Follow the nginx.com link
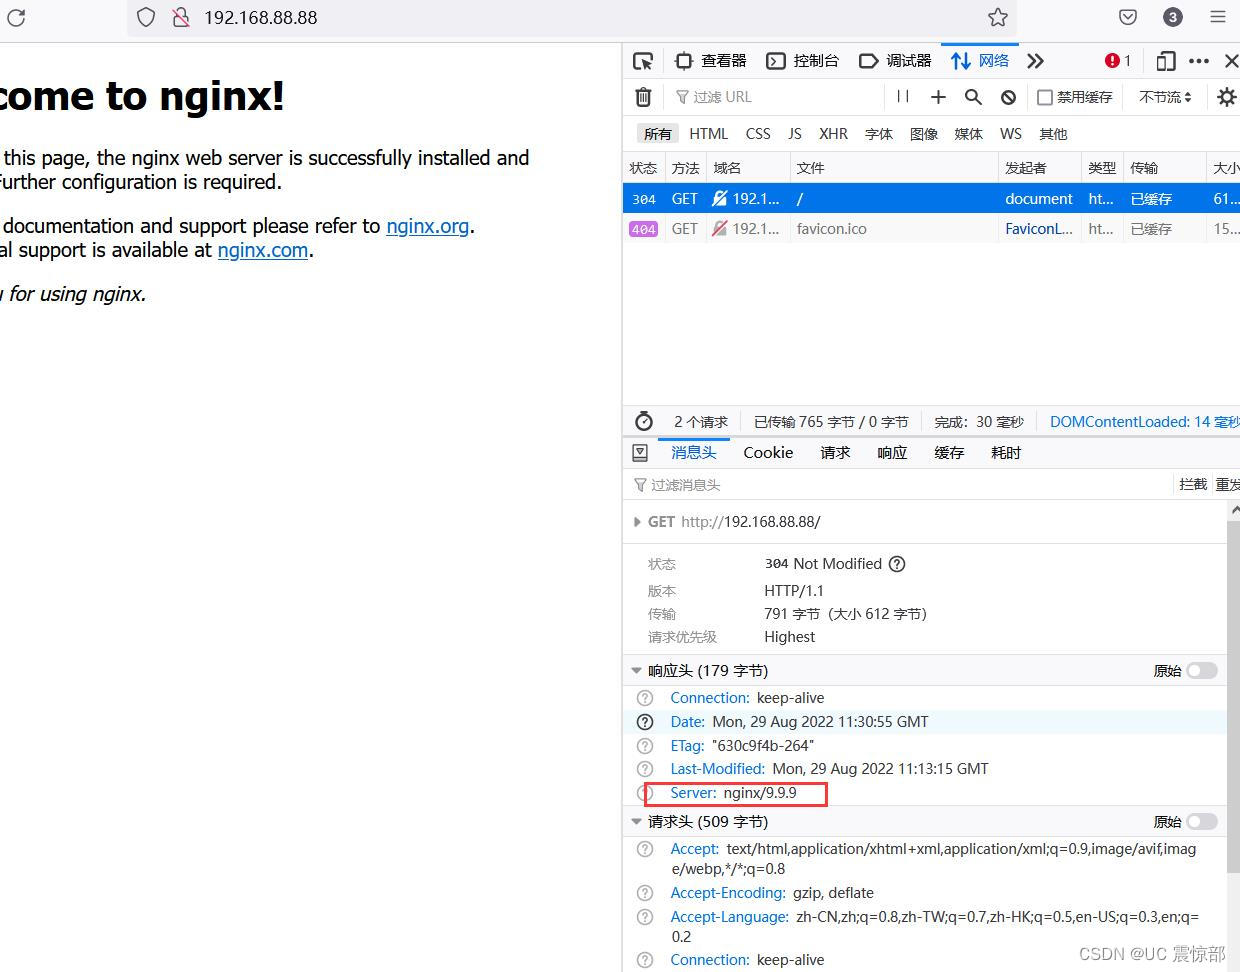The width and height of the screenshot is (1240, 972). click(263, 250)
